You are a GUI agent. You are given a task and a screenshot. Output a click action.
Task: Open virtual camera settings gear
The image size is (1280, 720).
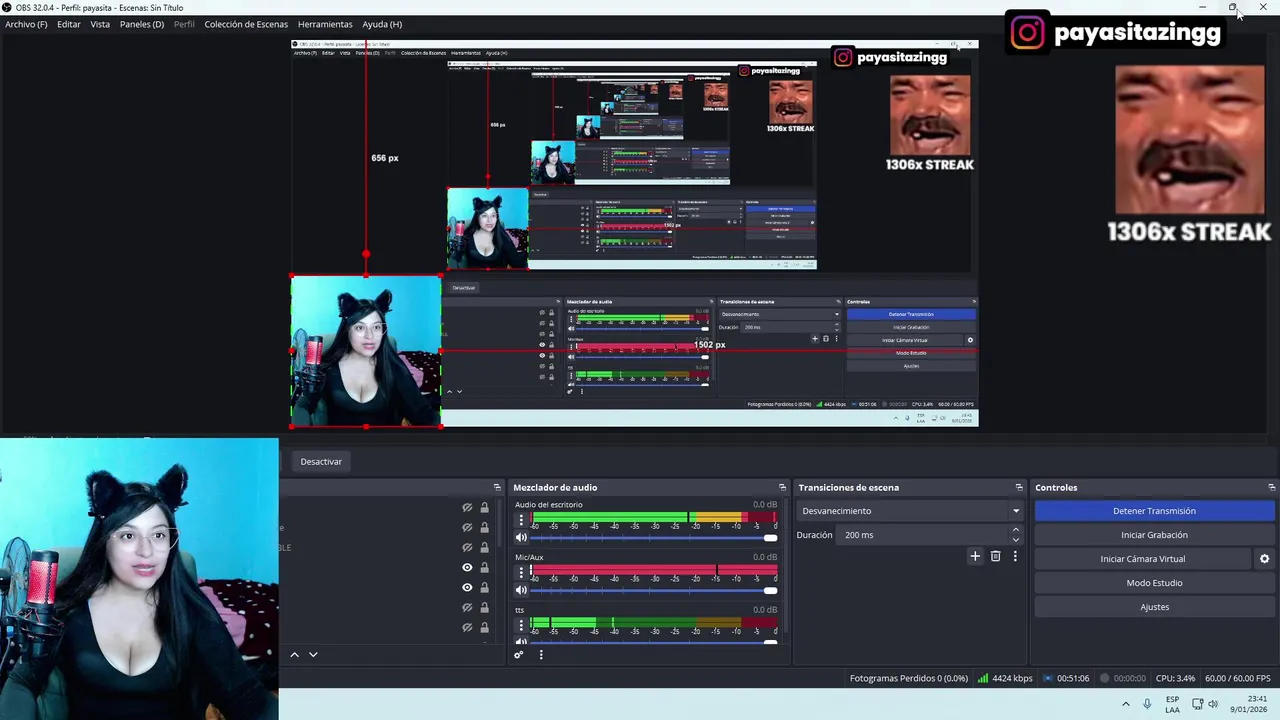tap(1264, 559)
